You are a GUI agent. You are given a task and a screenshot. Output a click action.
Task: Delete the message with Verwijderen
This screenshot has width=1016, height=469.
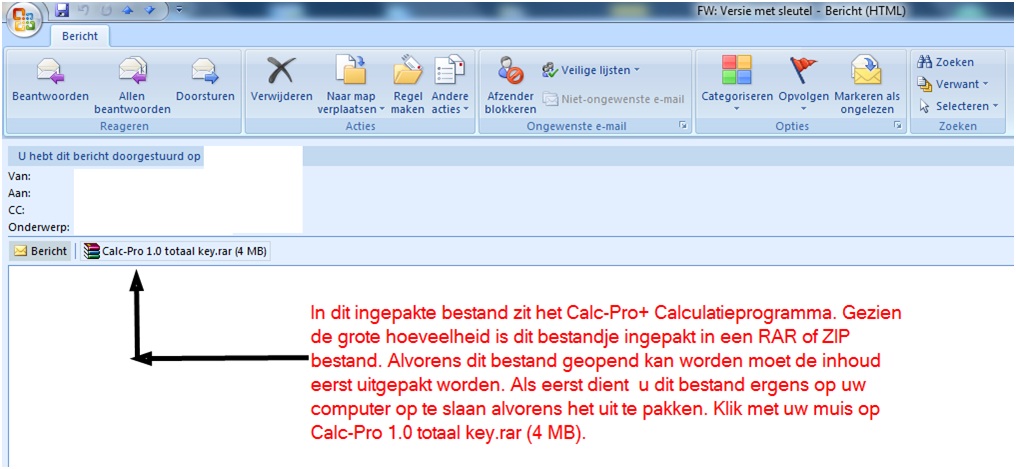(x=282, y=72)
